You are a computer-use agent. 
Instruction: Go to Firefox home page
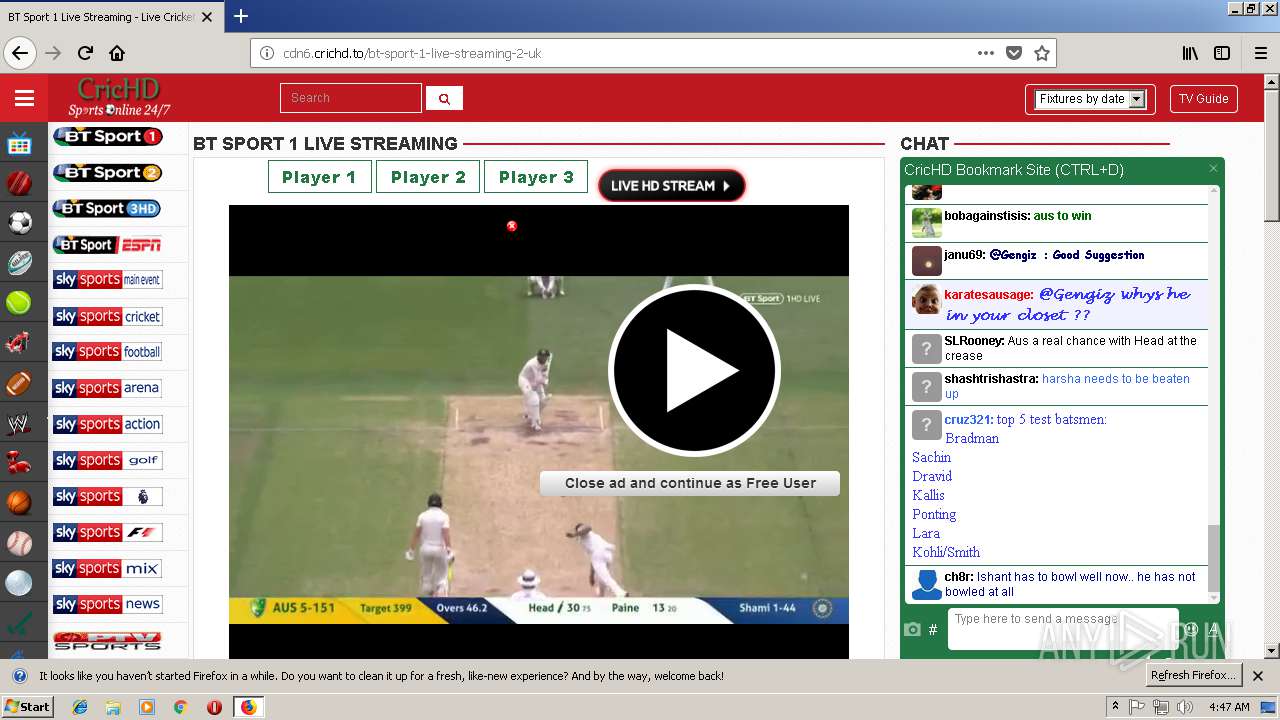click(117, 53)
